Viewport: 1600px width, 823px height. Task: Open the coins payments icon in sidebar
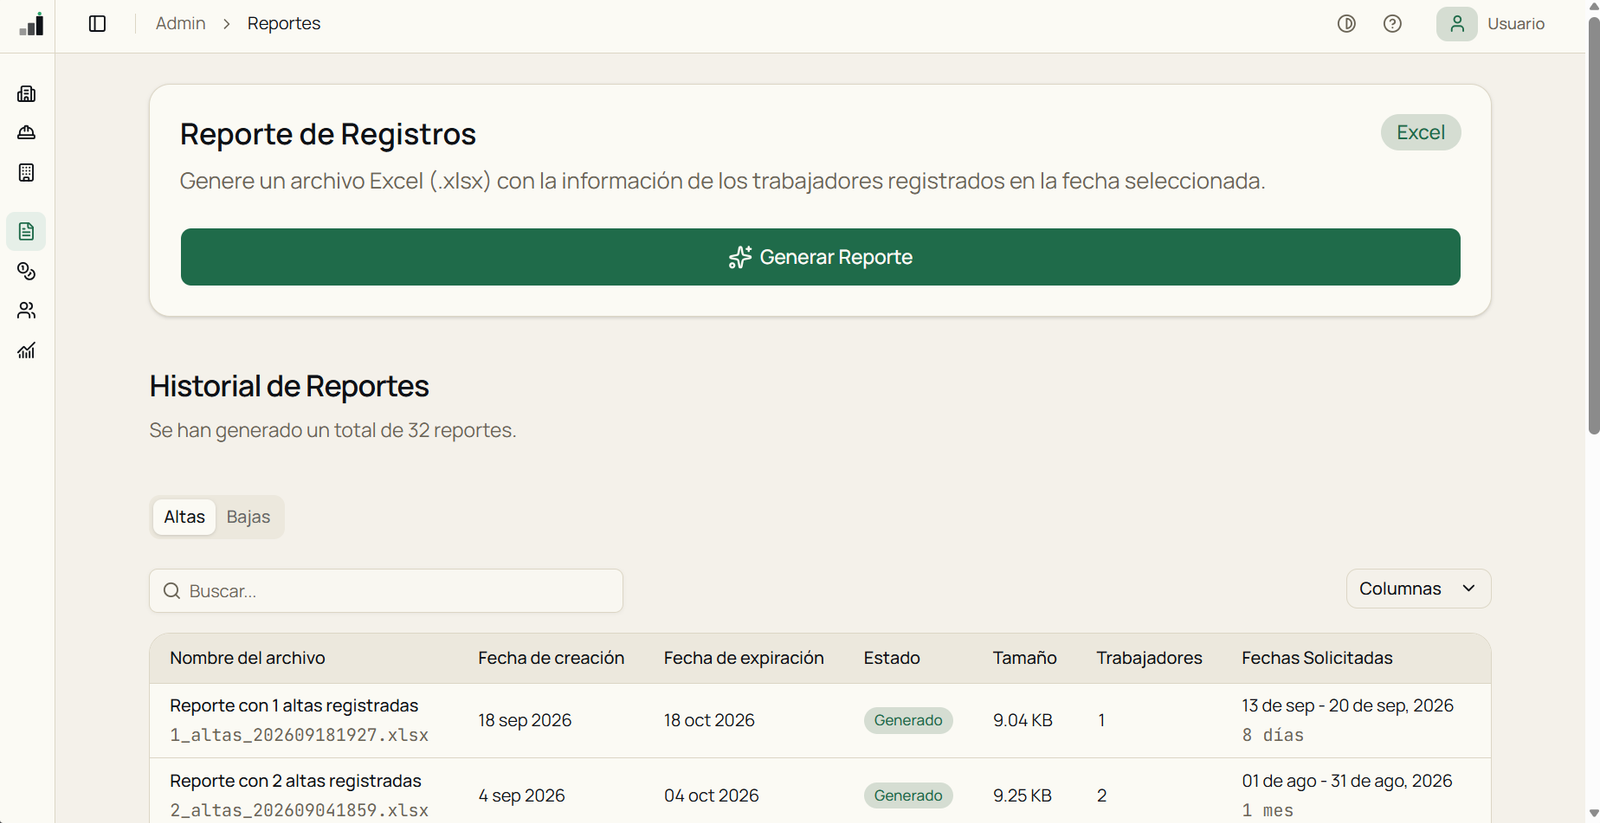coord(27,271)
